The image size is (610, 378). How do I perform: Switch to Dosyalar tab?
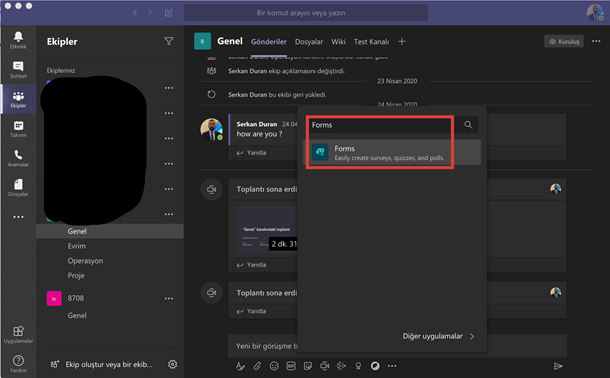coord(309,42)
